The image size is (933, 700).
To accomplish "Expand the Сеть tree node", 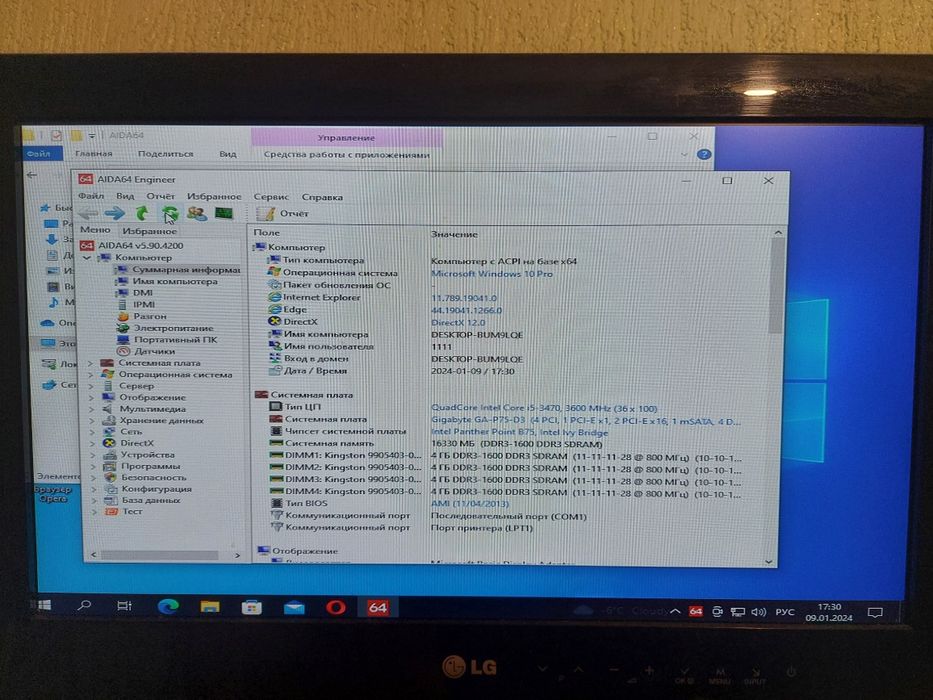I will tap(92, 432).
